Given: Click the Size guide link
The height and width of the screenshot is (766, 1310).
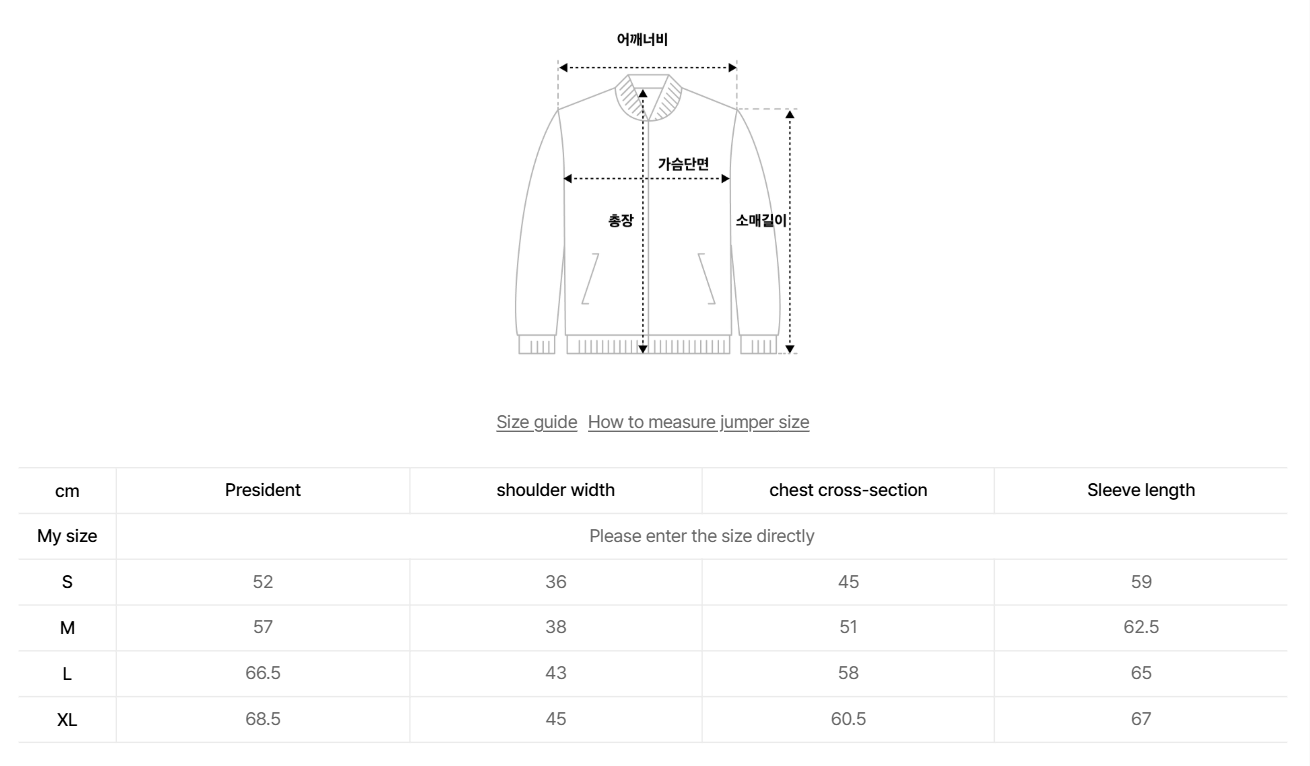Looking at the screenshot, I should (x=536, y=422).
